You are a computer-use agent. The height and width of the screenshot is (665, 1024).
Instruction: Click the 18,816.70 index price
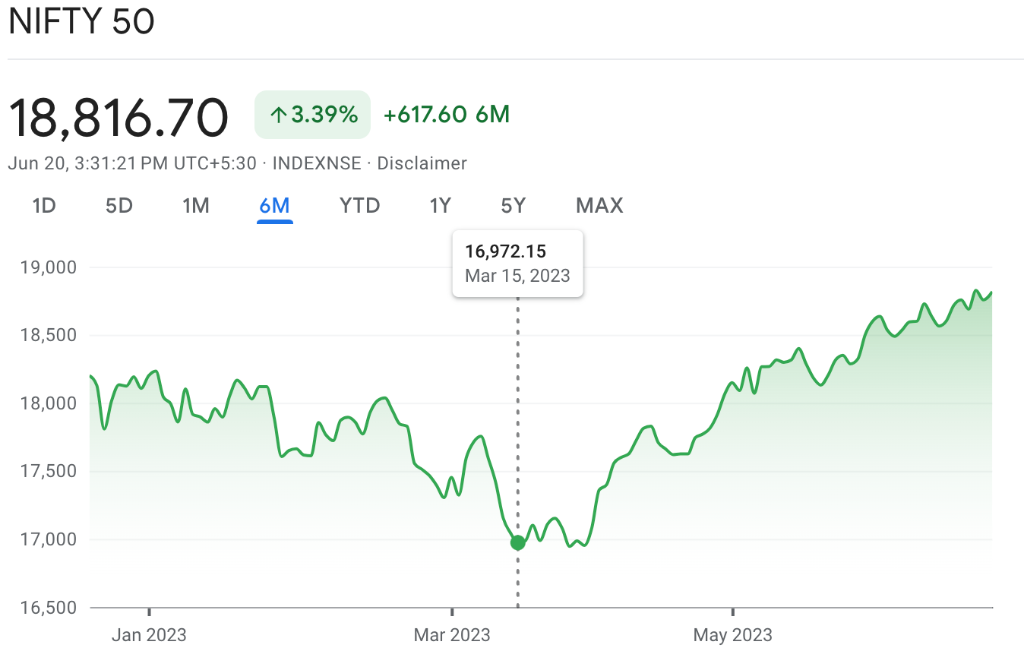[x=118, y=117]
